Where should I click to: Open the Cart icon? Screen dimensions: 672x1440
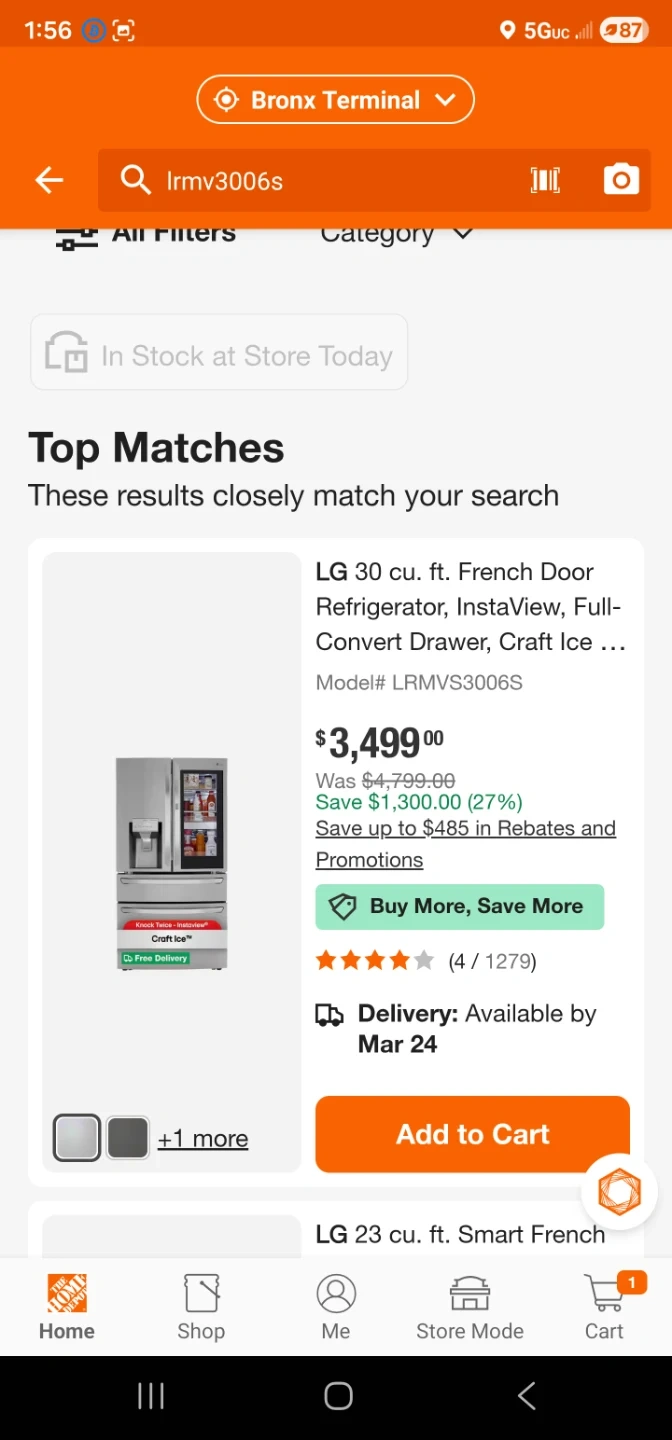605,1306
